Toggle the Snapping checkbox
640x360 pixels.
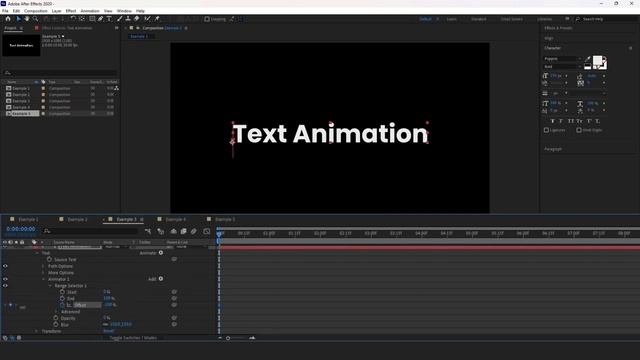[x=207, y=19]
